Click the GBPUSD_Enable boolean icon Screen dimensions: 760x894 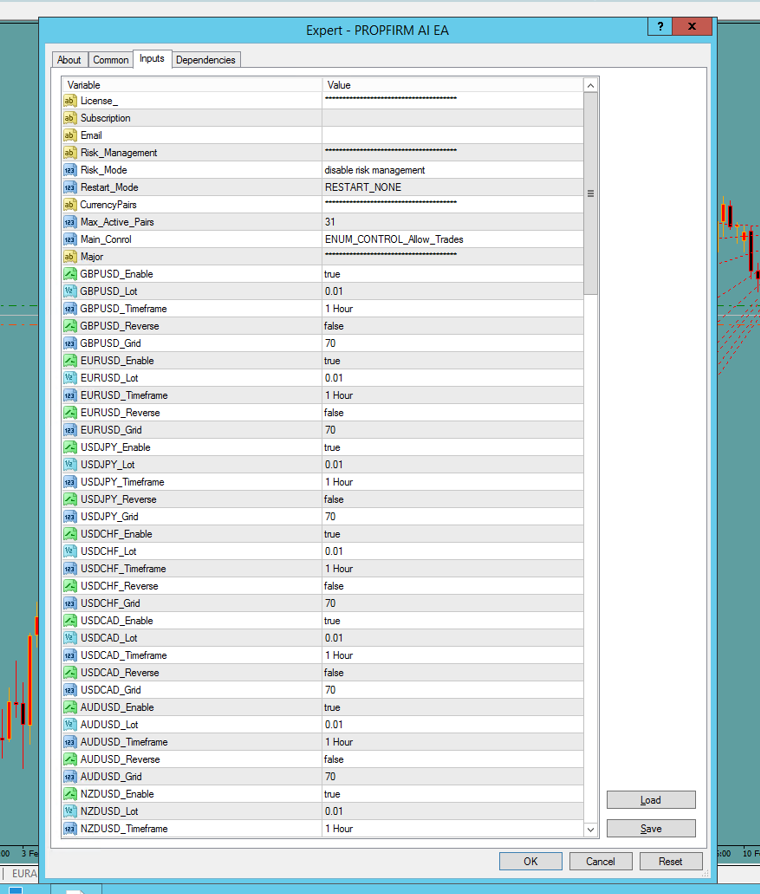coord(70,274)
